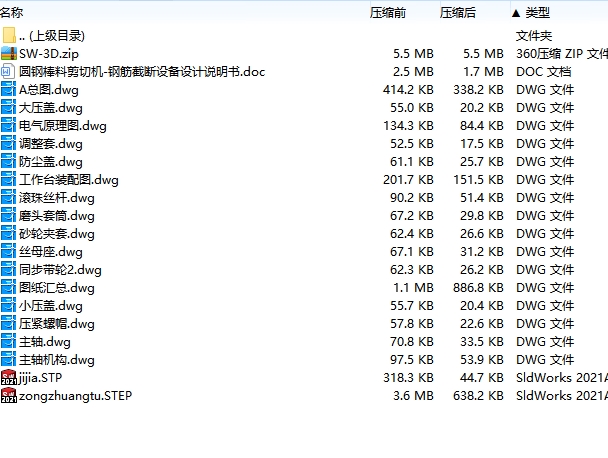This screenshot has width=608, height=458.
Task: Click the DWG icon beside 防尘盖.dwg
Action: pyautogui.click(x=9, y=161)
